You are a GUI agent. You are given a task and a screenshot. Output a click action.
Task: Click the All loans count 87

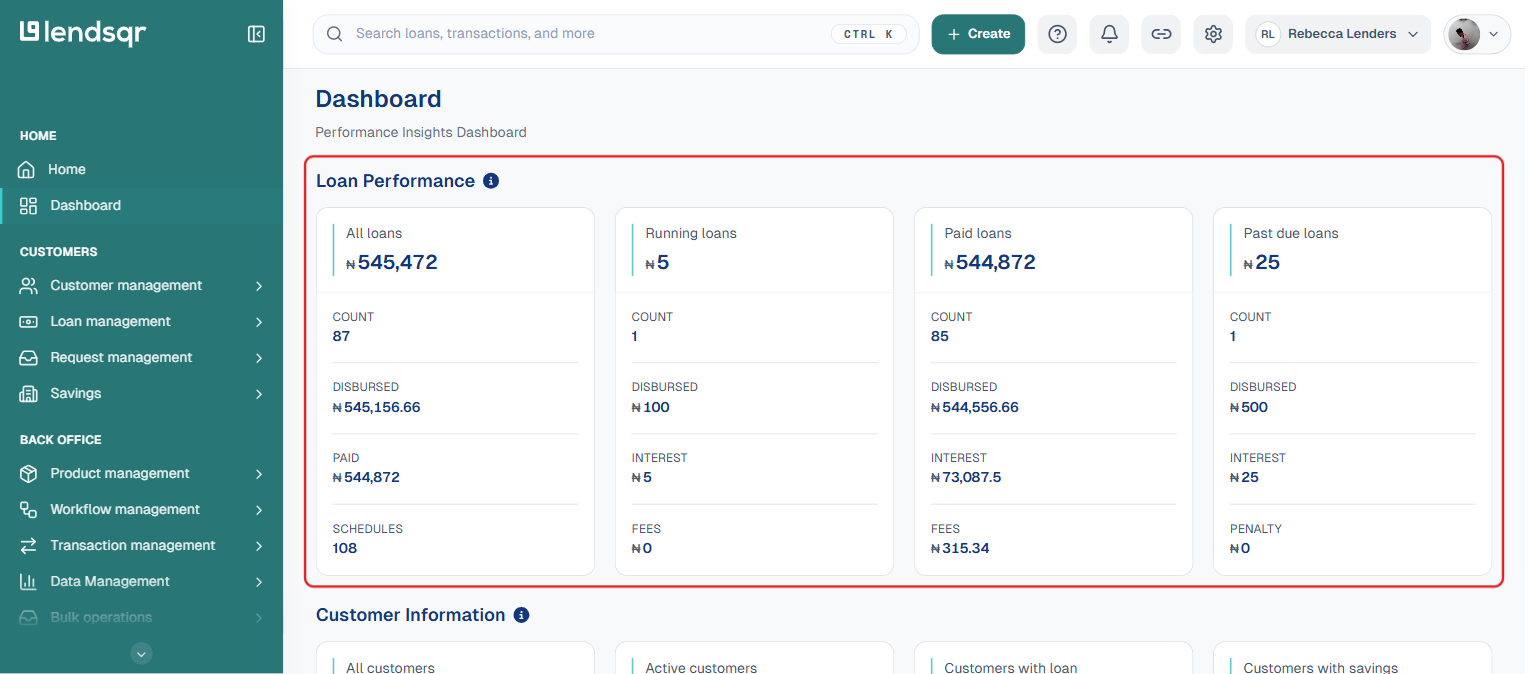[x=342, y=336]
